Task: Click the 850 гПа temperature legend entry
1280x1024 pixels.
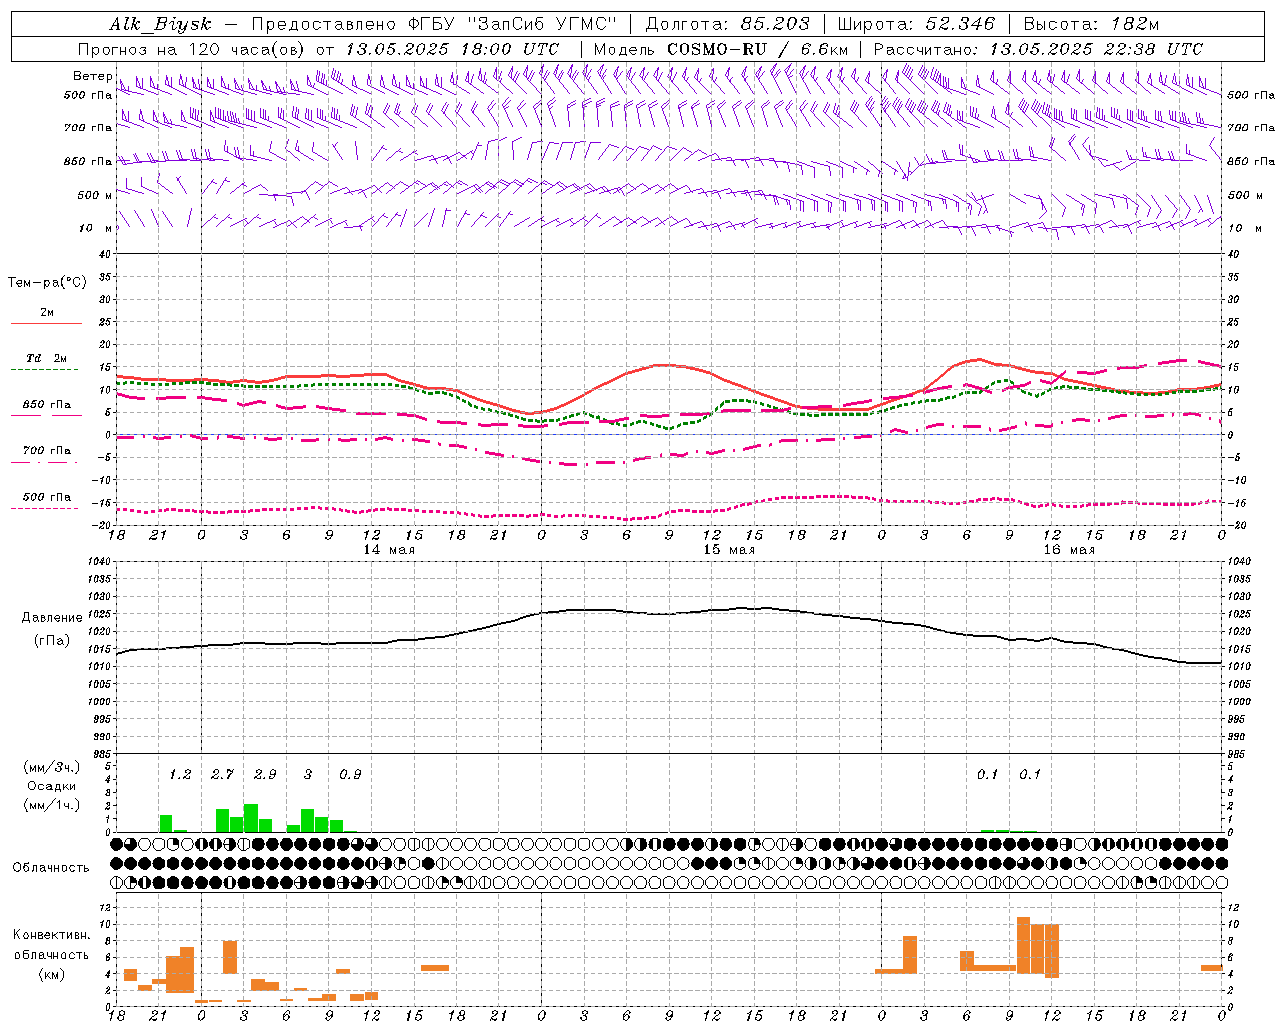Action: pos(47,405)
